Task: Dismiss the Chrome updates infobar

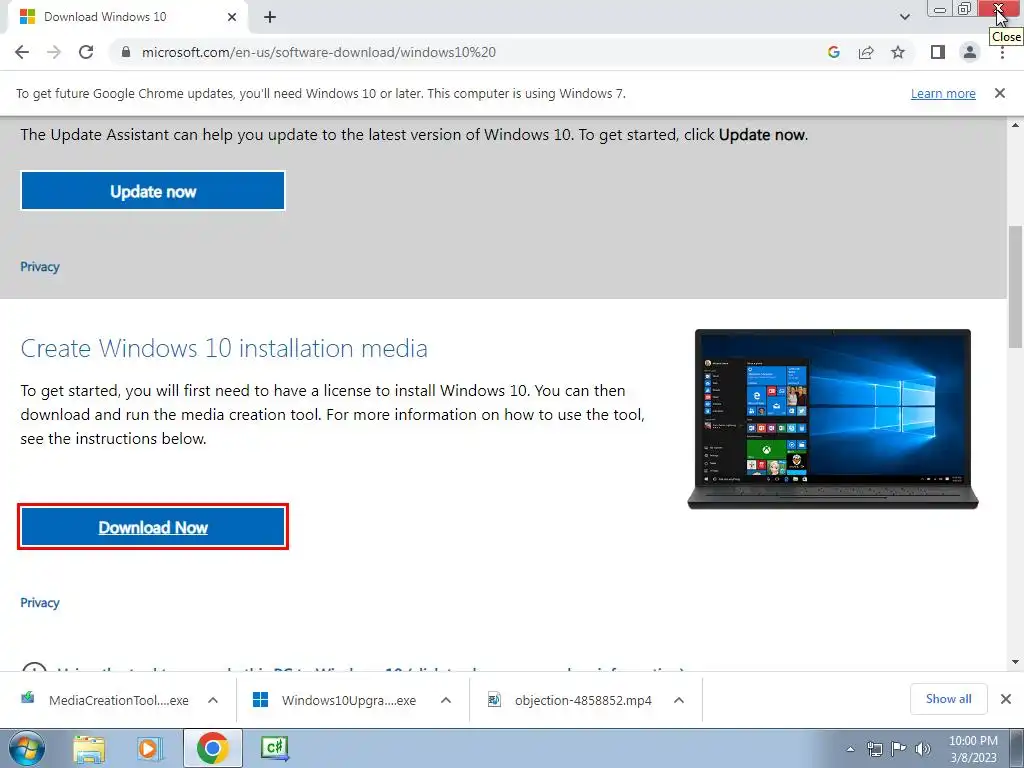Action: pos(1000,93)
